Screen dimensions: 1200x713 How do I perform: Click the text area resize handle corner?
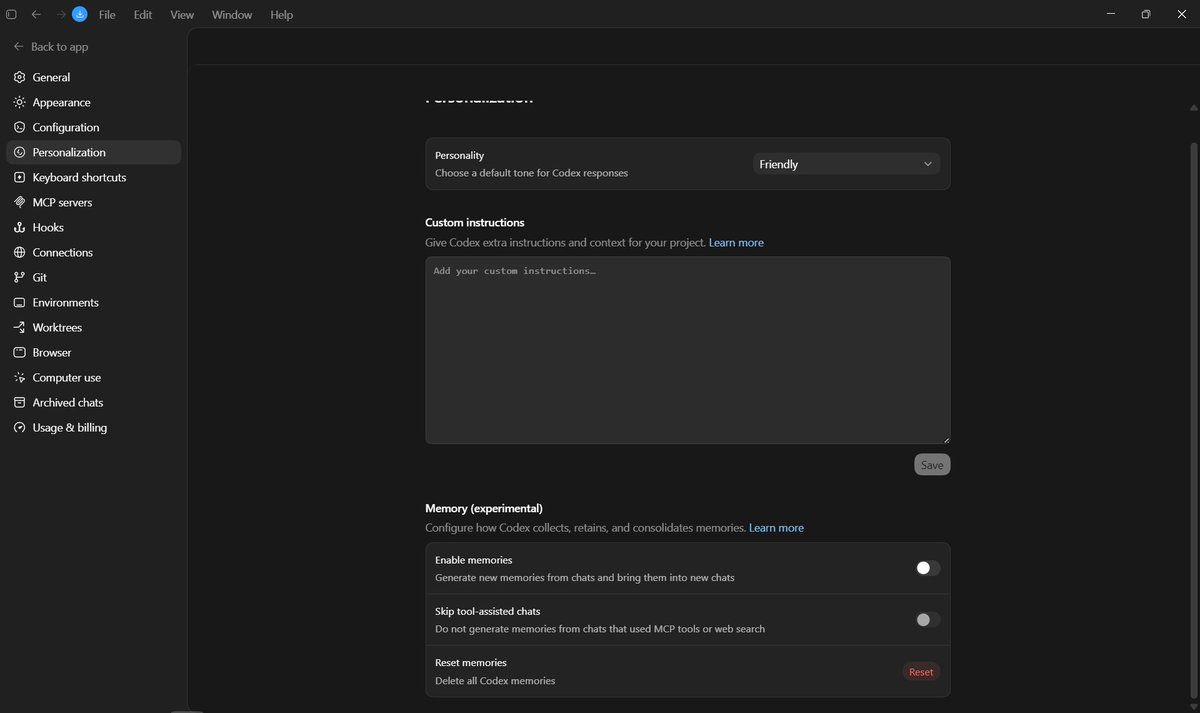pos(945,439)
